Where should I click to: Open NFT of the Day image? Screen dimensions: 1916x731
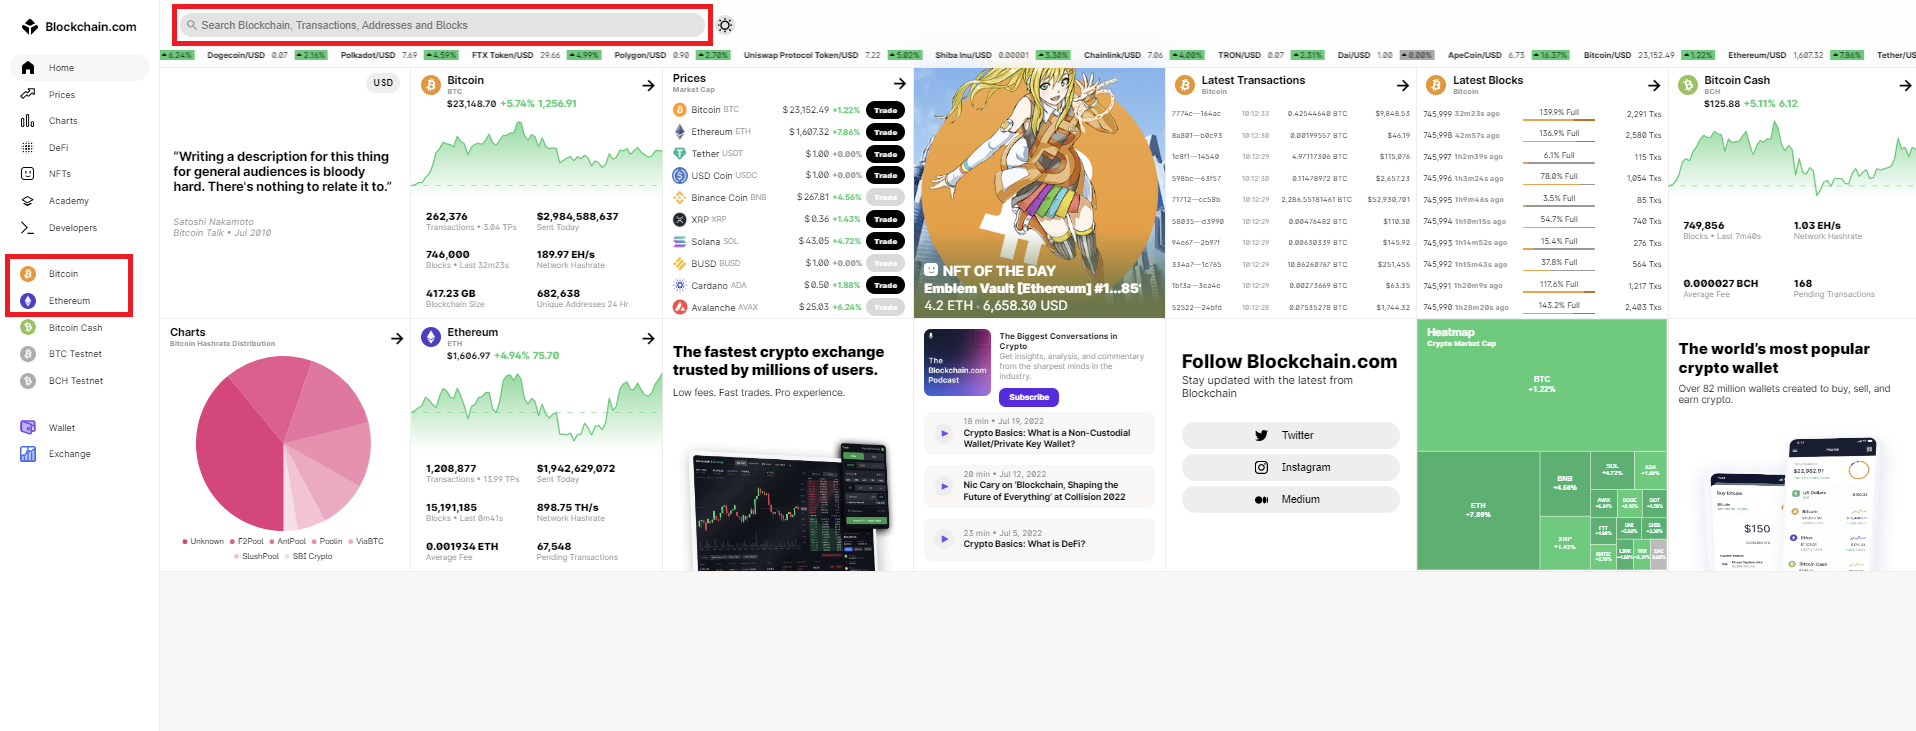click(x=1039, y=193)
